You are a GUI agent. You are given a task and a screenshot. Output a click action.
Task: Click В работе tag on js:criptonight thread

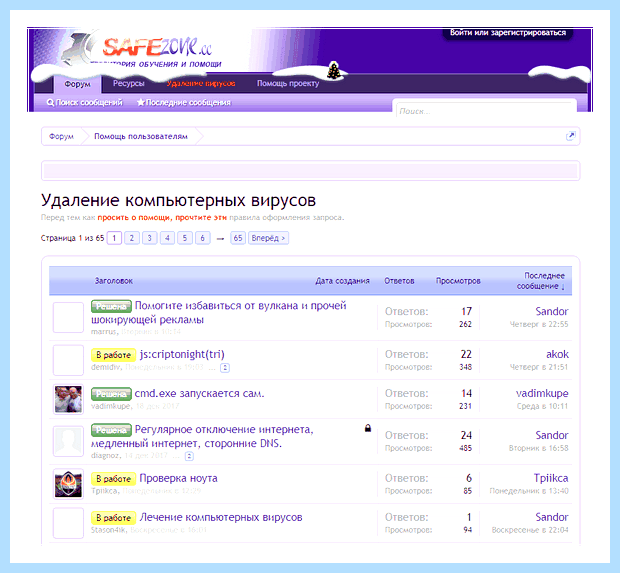pos(113,355)
